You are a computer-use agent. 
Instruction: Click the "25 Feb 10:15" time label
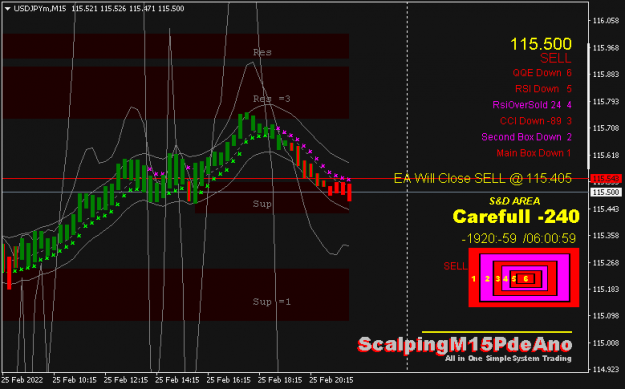[74, 380]
